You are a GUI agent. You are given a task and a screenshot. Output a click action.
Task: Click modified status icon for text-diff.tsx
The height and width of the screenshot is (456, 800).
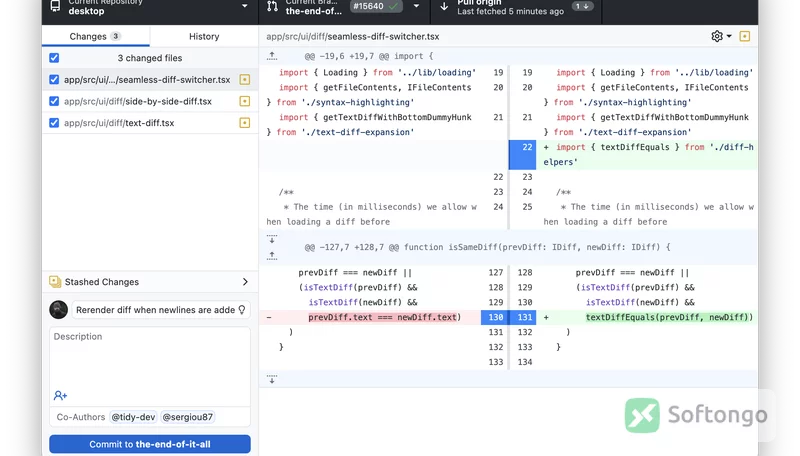[x=245, y=123]
